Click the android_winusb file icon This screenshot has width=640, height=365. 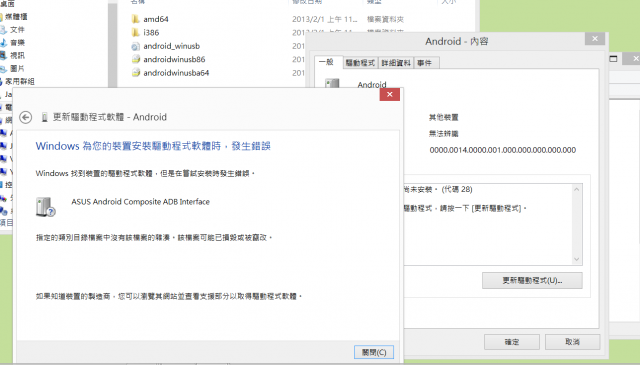[x=136, y=46]
